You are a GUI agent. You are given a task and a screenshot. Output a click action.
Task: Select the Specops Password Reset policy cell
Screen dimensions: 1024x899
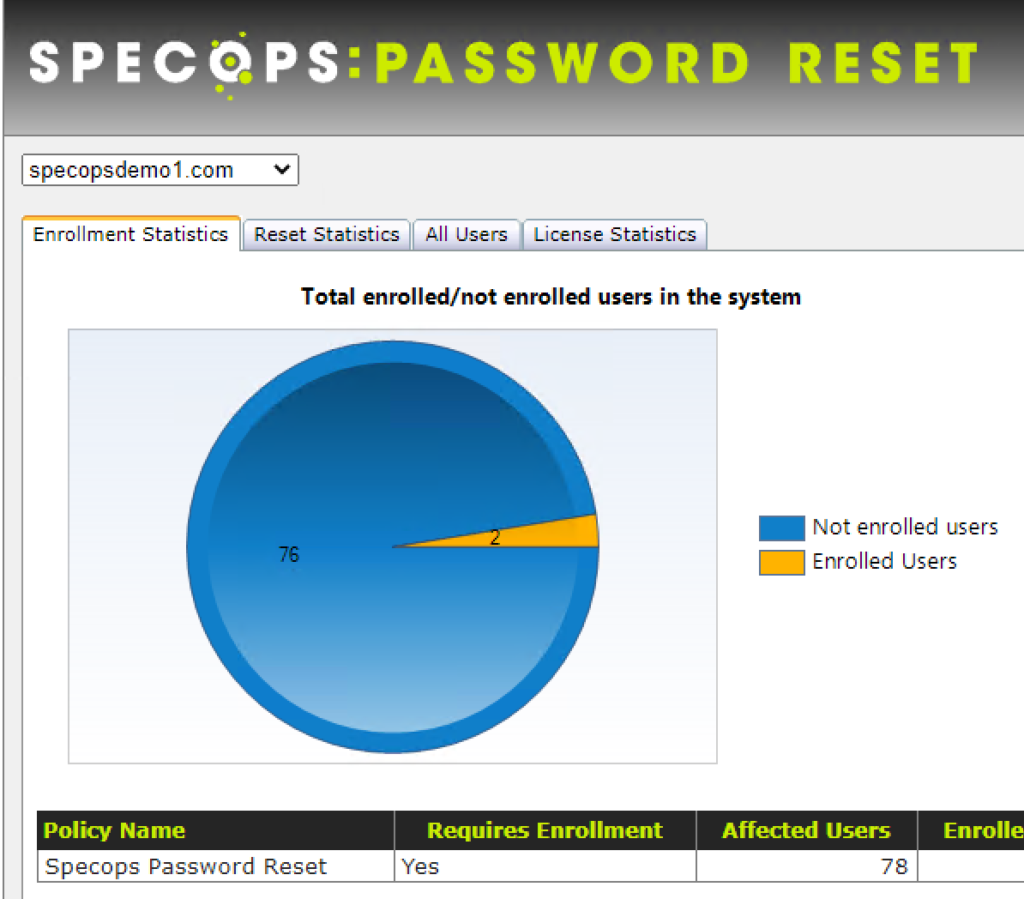[216, 866]
